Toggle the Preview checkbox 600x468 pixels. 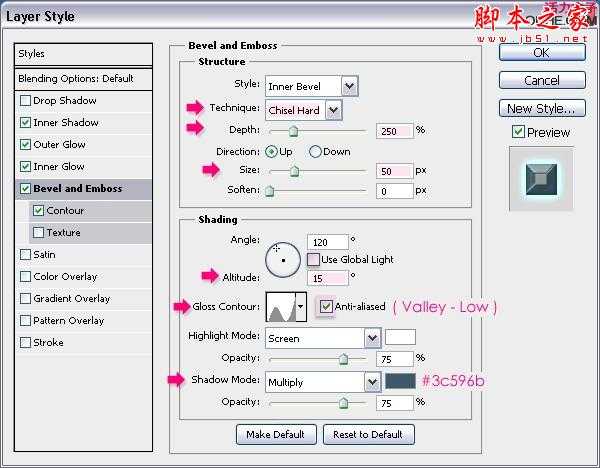[x=518, y=132]
